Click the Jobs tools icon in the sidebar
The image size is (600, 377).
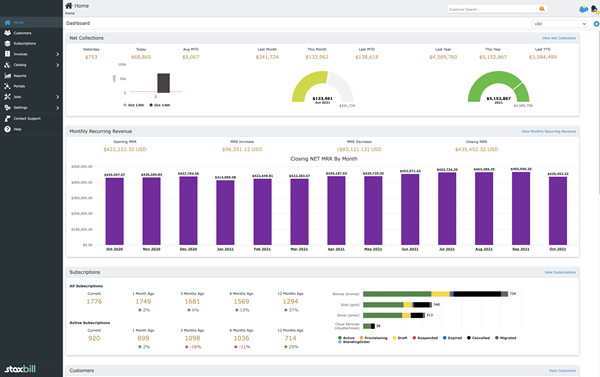tap(7, 97)
